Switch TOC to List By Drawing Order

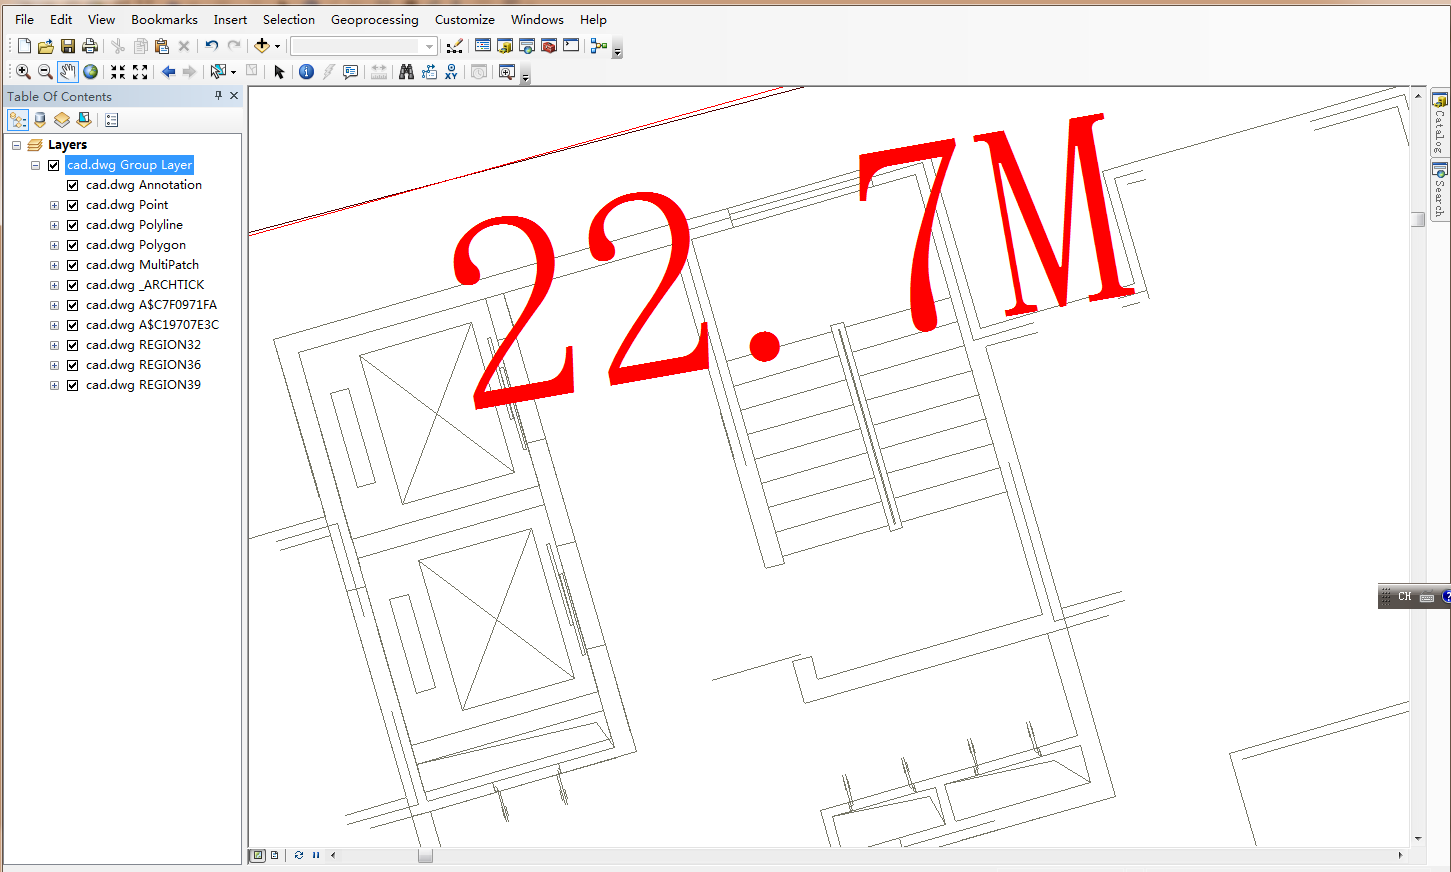18,120
